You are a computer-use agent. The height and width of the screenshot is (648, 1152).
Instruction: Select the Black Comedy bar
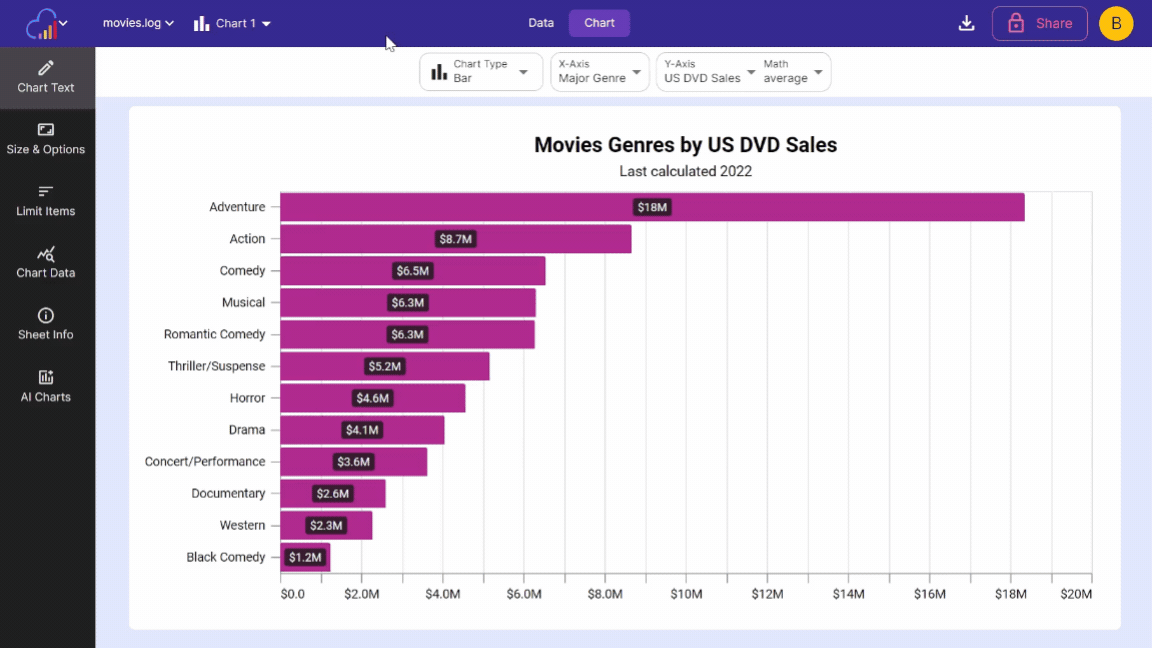pyautogui.click(x=305, y=557)
